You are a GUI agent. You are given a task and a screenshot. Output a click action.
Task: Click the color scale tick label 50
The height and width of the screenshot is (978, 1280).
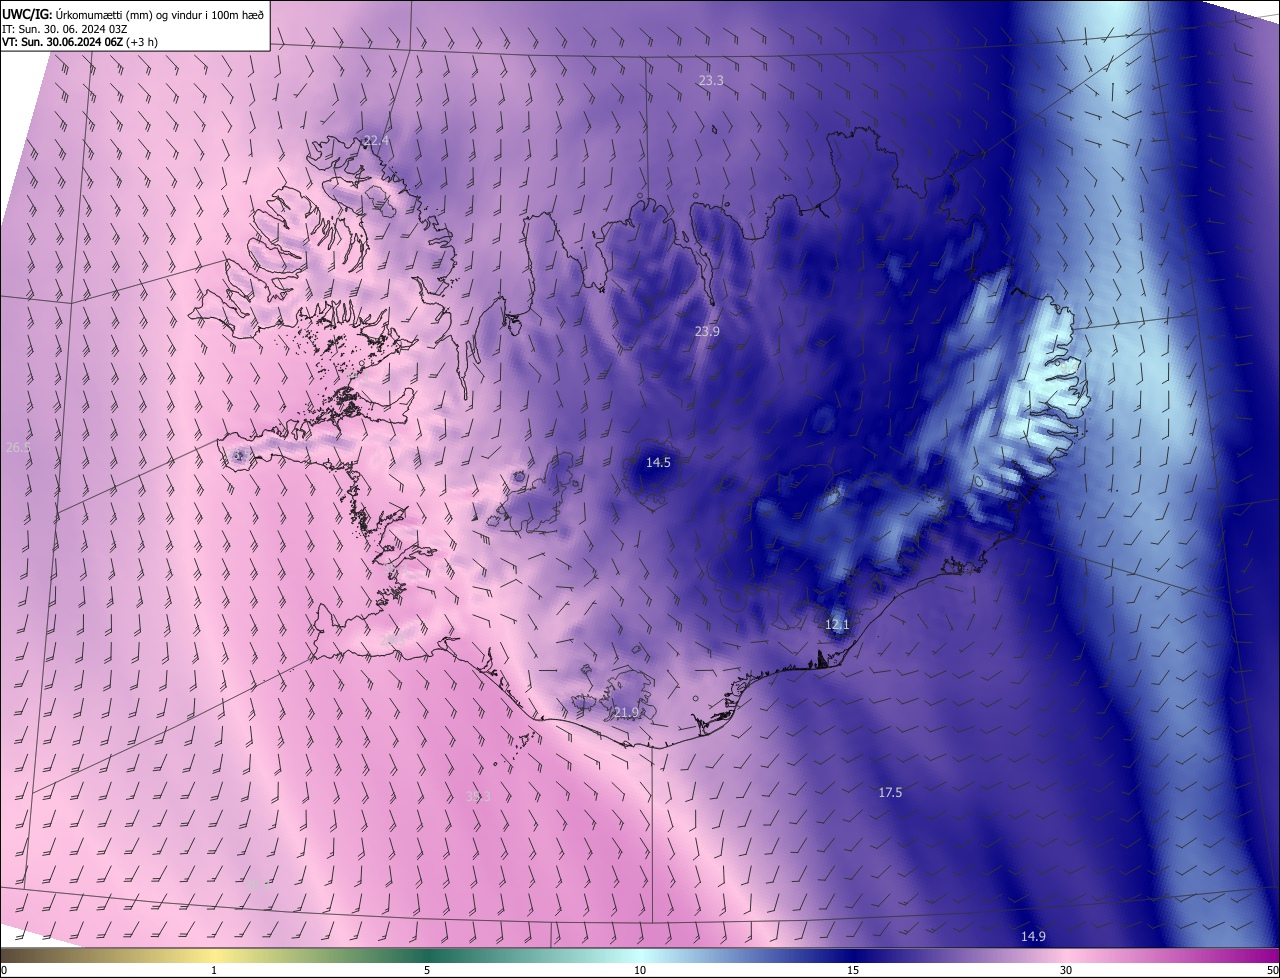click(1272, 970)
